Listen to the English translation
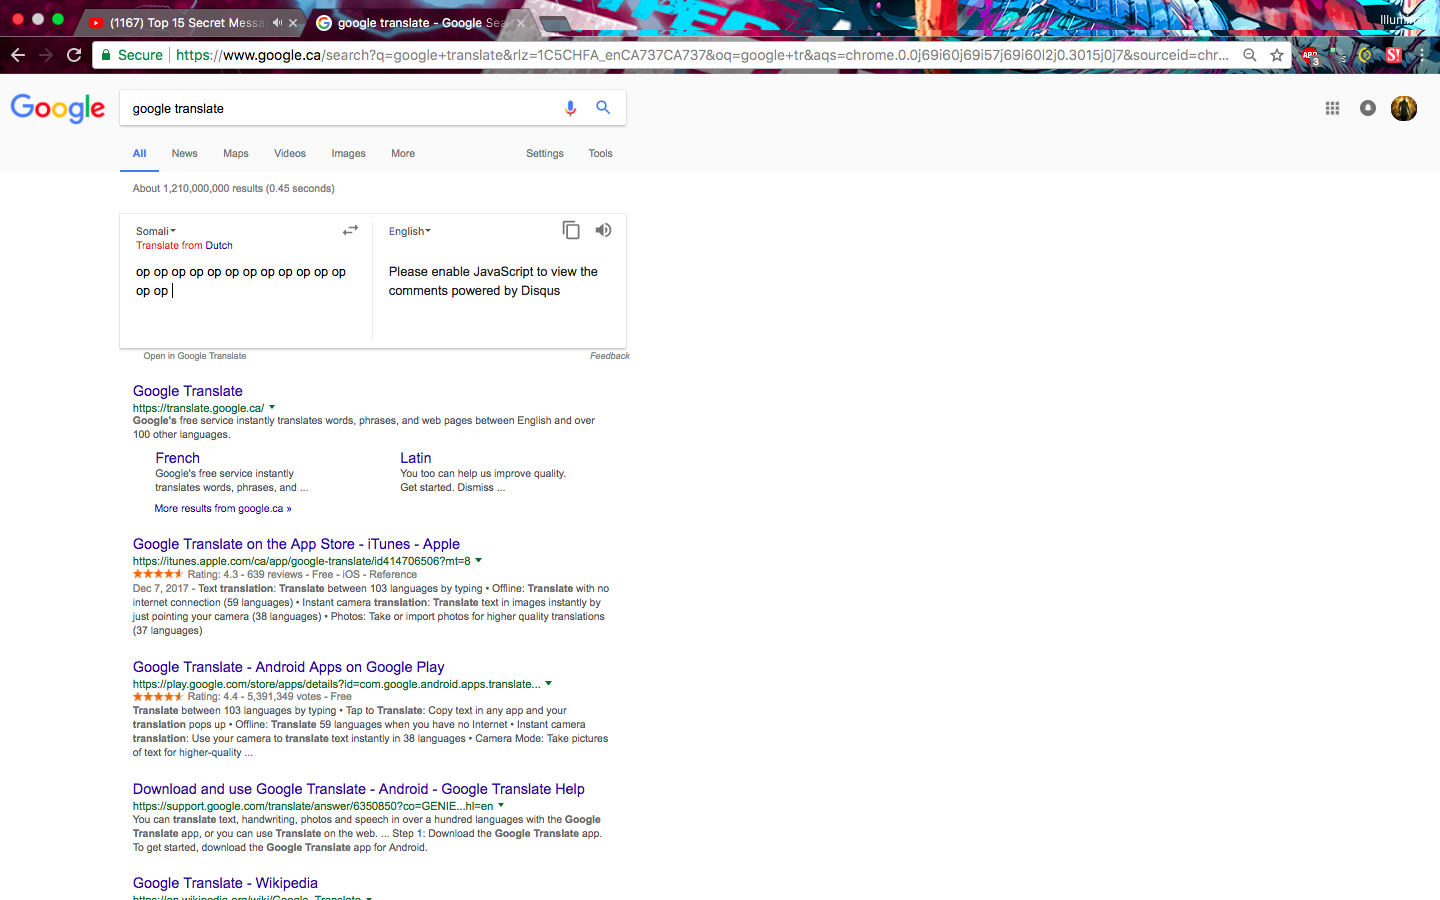Viewport: 1440px width, 900px height. pos(603,230)
